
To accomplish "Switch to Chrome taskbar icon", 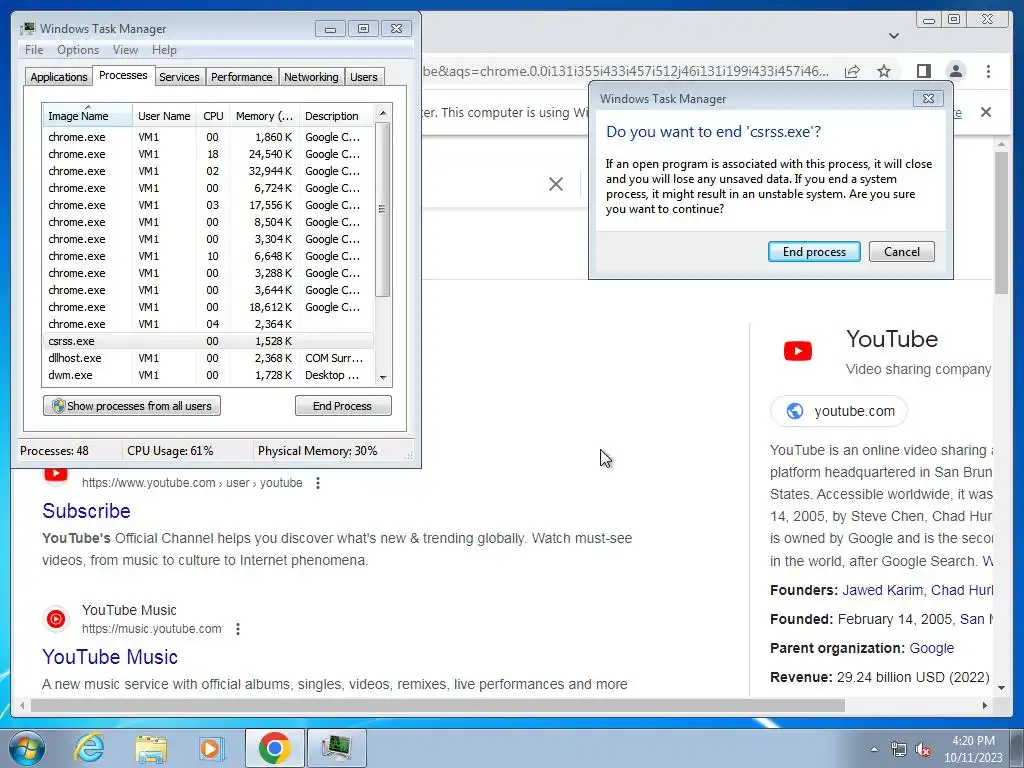I will click(x=274, y=748).
